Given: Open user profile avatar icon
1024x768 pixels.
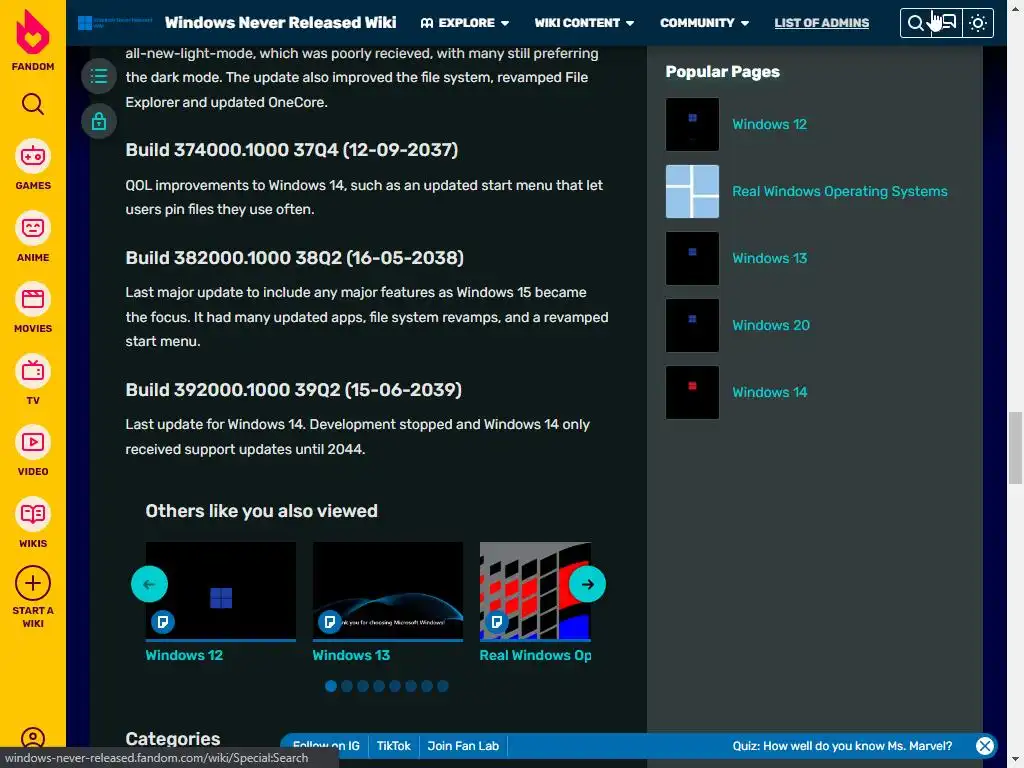Looking at the screenshot, I should click(33, 738).
